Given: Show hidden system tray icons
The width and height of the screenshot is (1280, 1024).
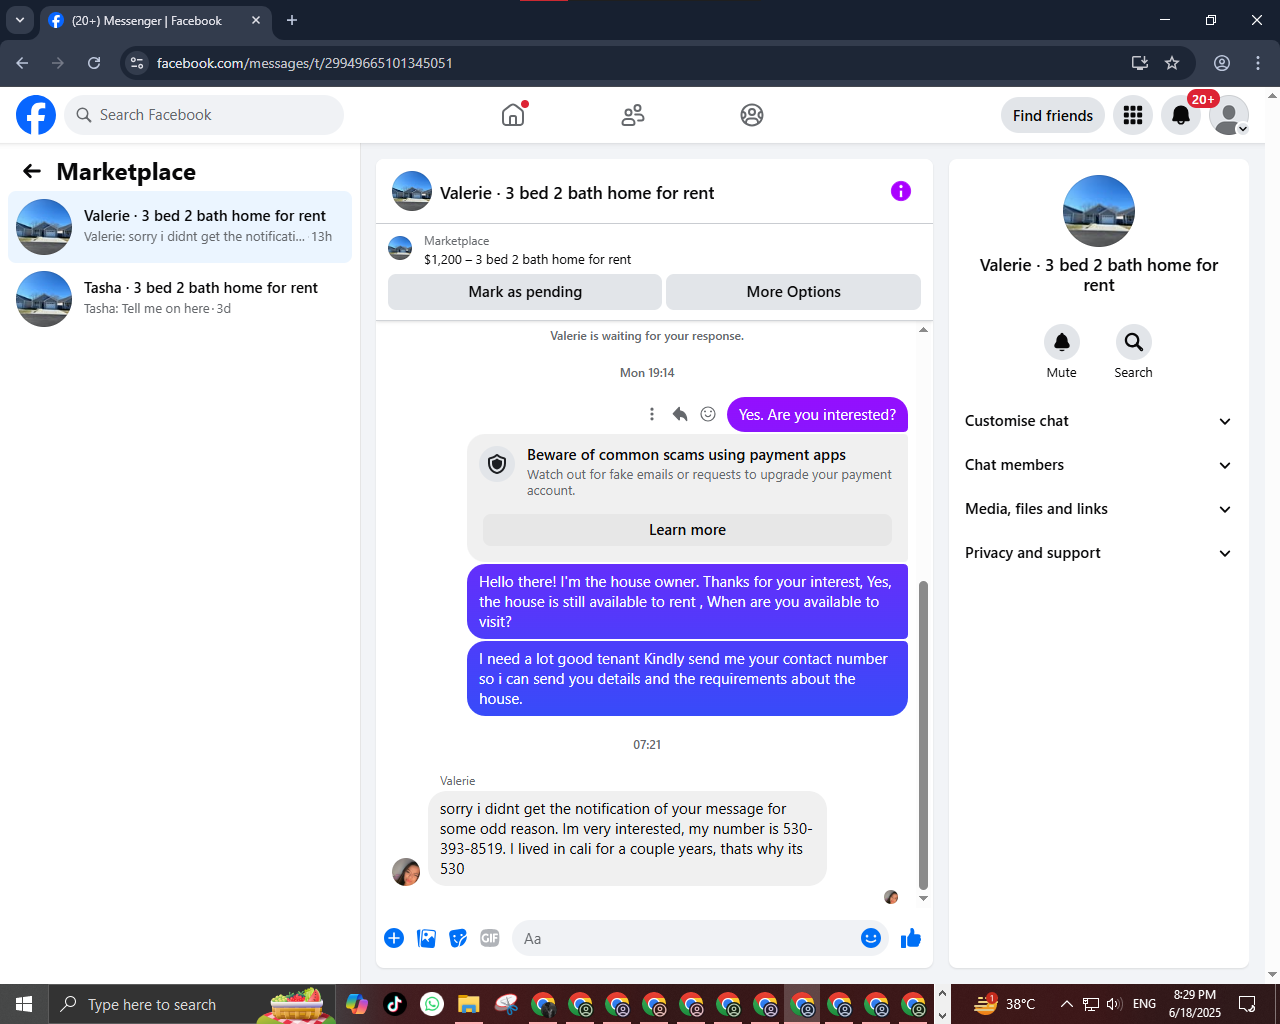Looking at the screenshot, I should click(x=1067, y=1004).
